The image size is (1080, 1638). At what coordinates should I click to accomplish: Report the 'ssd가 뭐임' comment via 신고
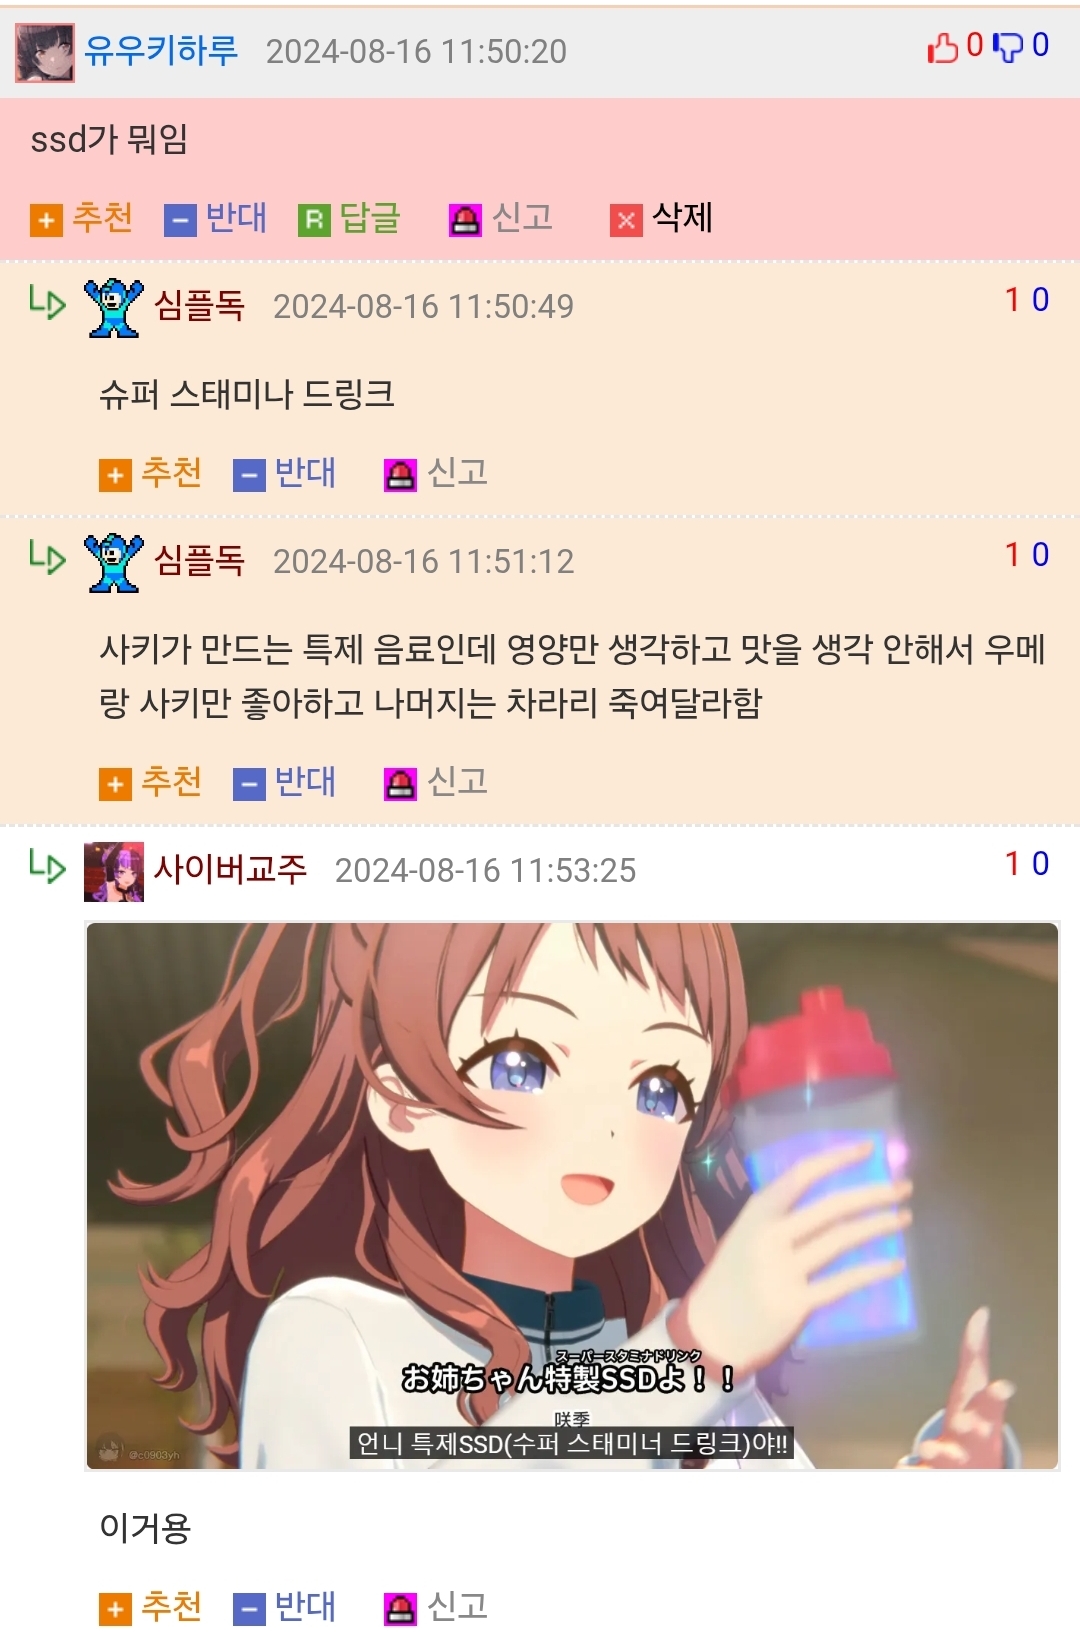(501, 218)
